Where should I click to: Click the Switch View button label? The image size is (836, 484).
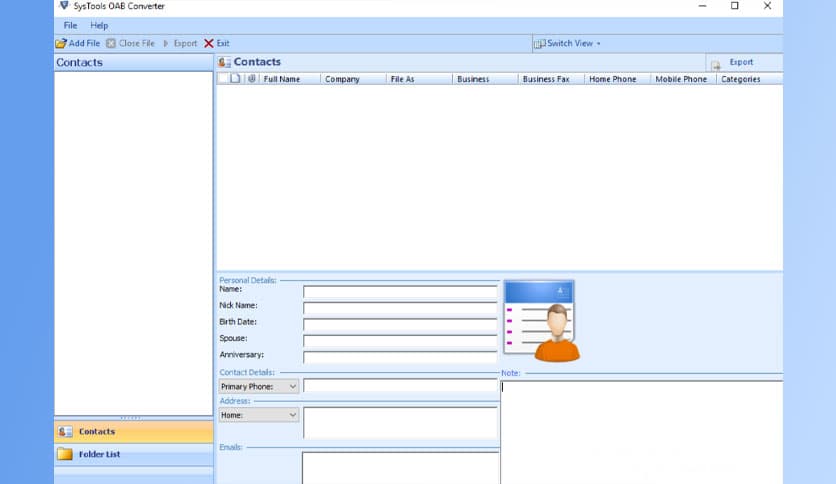pyautogui.click(x=570, y=43)
